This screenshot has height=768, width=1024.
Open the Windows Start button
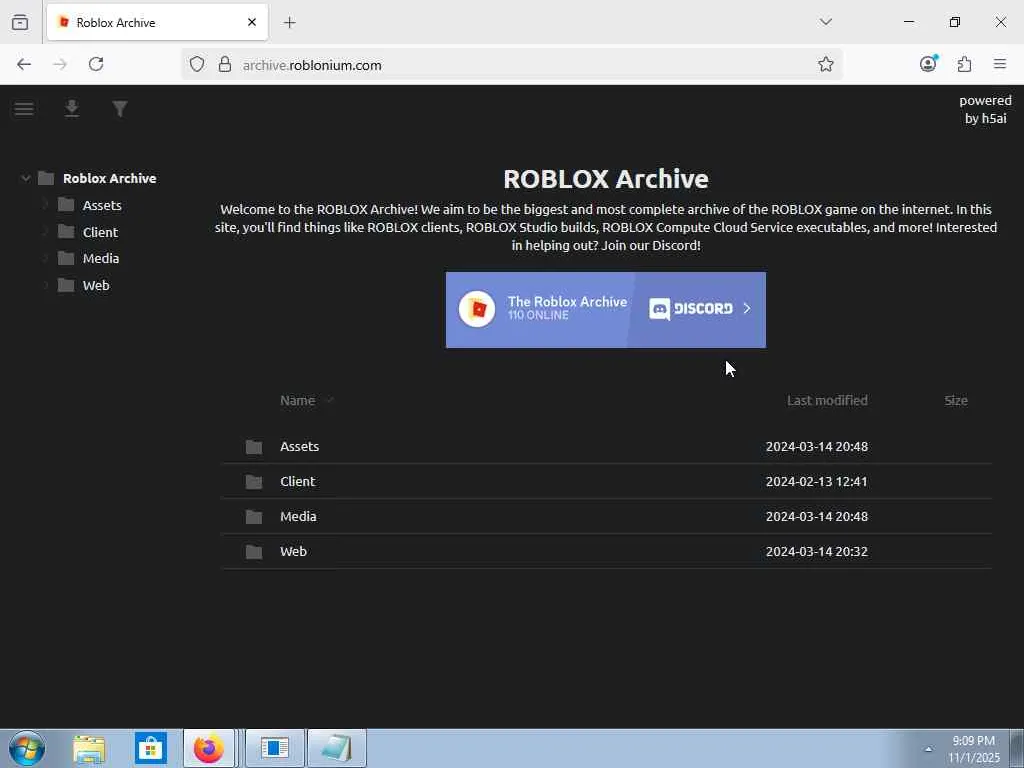click(x=27, y=748)
